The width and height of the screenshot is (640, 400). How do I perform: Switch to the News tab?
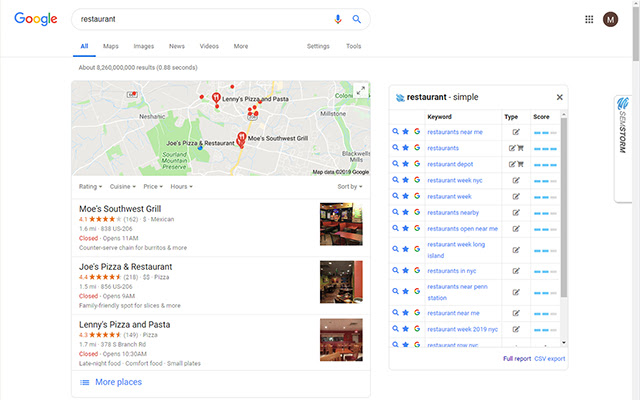[x=177, y=46]
